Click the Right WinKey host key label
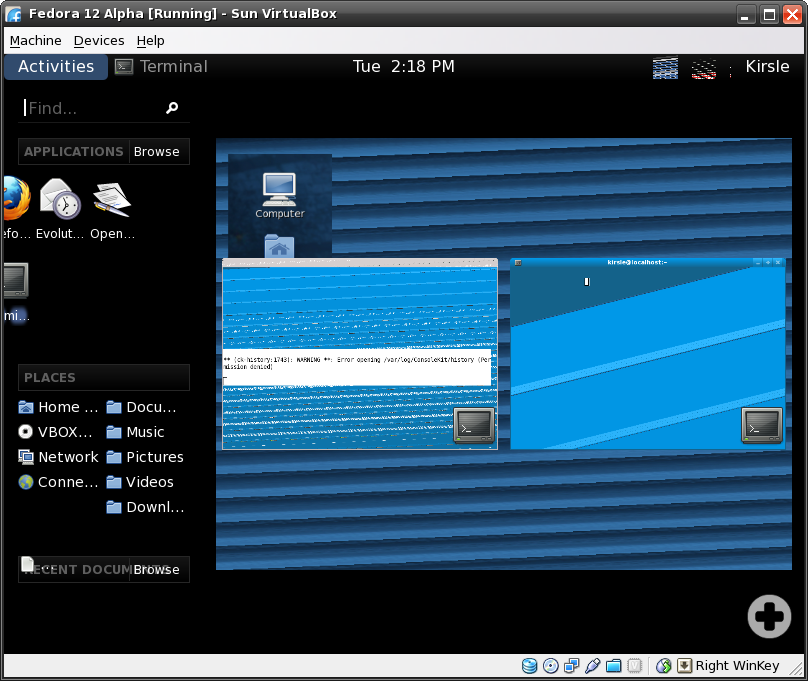Screen dimensions: 808x681 point(737,666)
